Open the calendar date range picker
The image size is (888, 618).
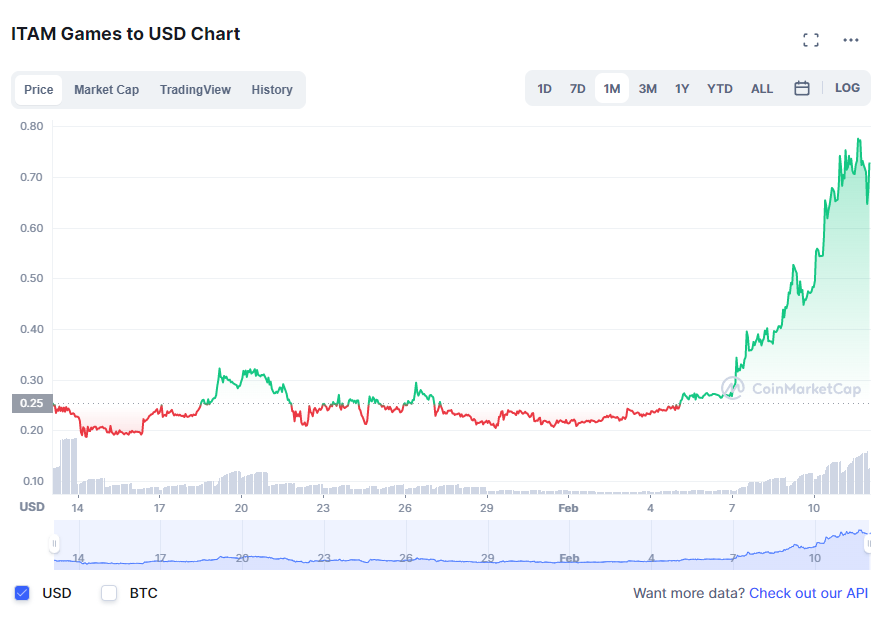tap(801, 88)
